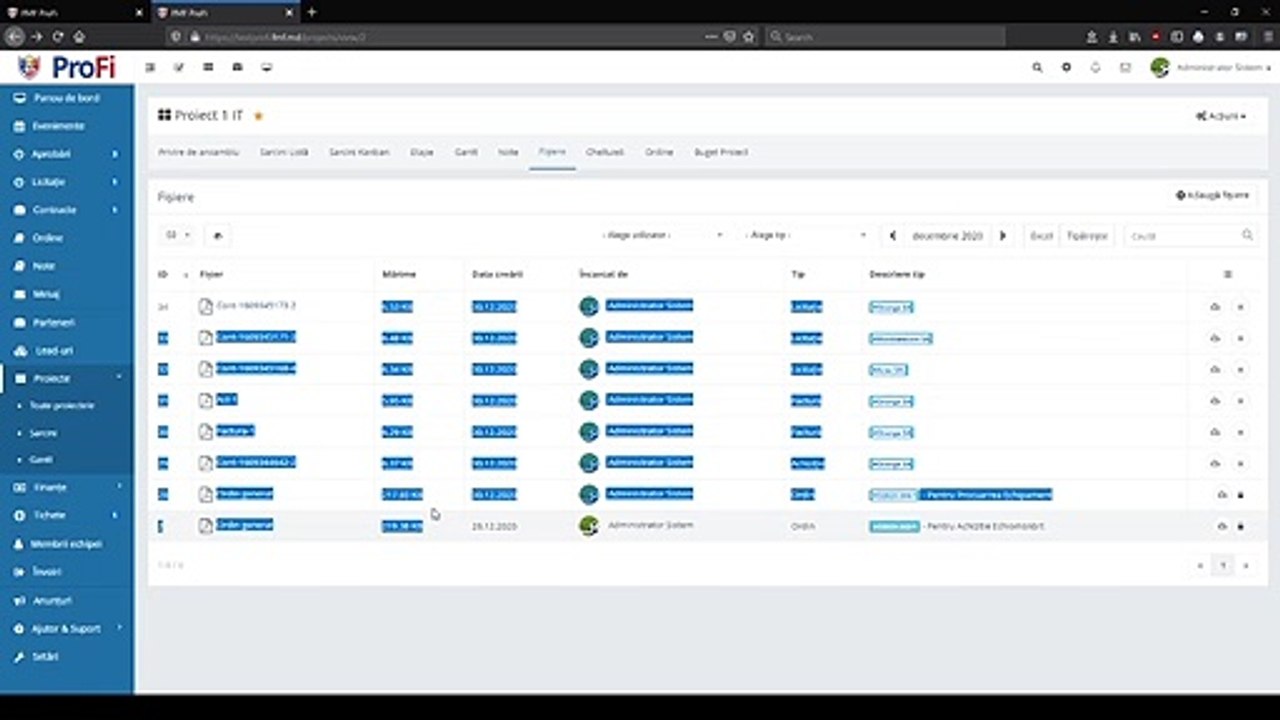
Task: Open the Alege tip dropdown filter
Action: (805, 235)
